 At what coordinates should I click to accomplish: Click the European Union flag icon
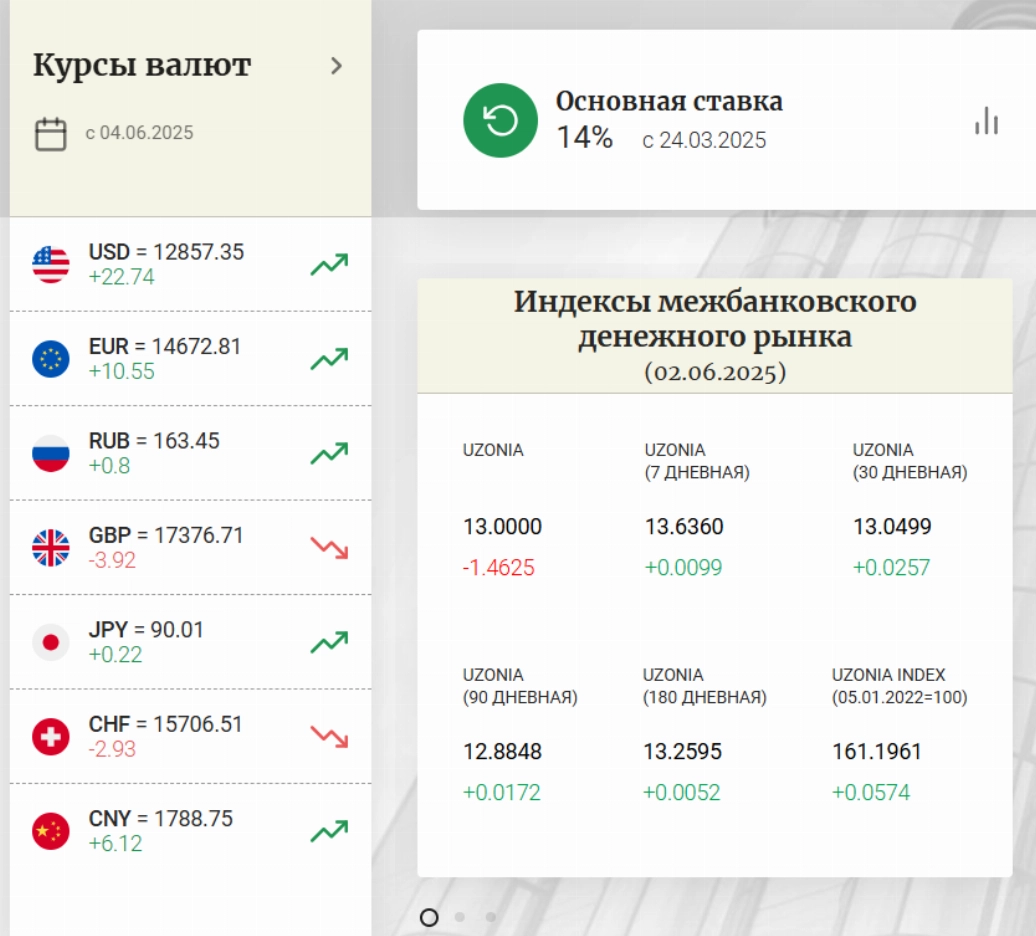[51, 359]
